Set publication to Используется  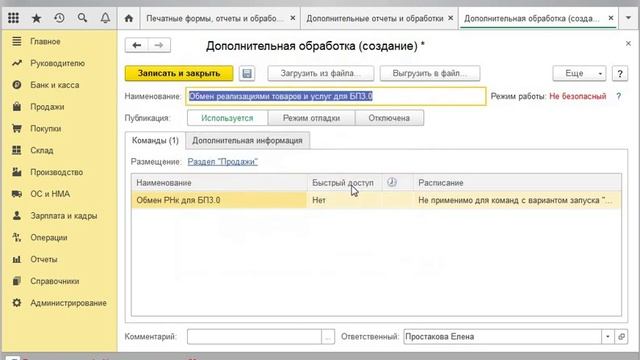tap(227, 118)
